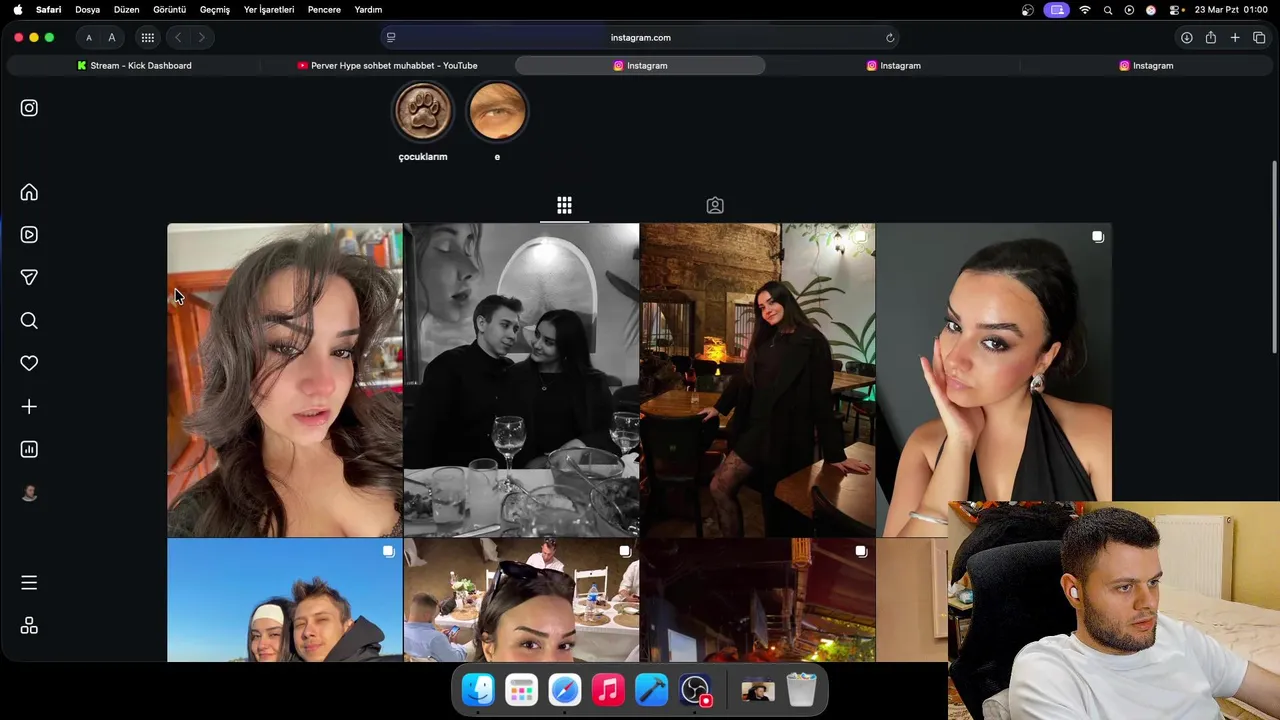Open the Görüntü menu
This screenshot has width=1280, height=720.
click(x=169, y=10)
